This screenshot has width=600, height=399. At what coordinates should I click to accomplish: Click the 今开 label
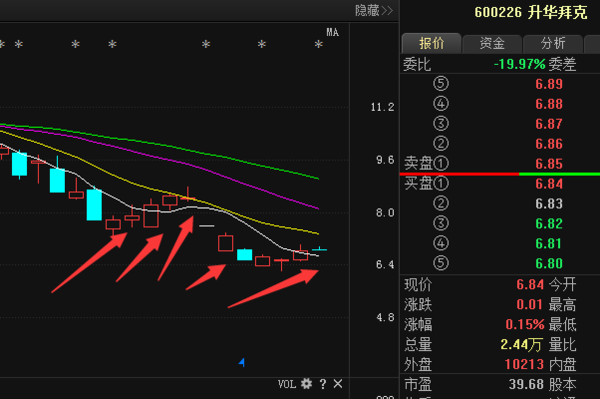[562, 285]
